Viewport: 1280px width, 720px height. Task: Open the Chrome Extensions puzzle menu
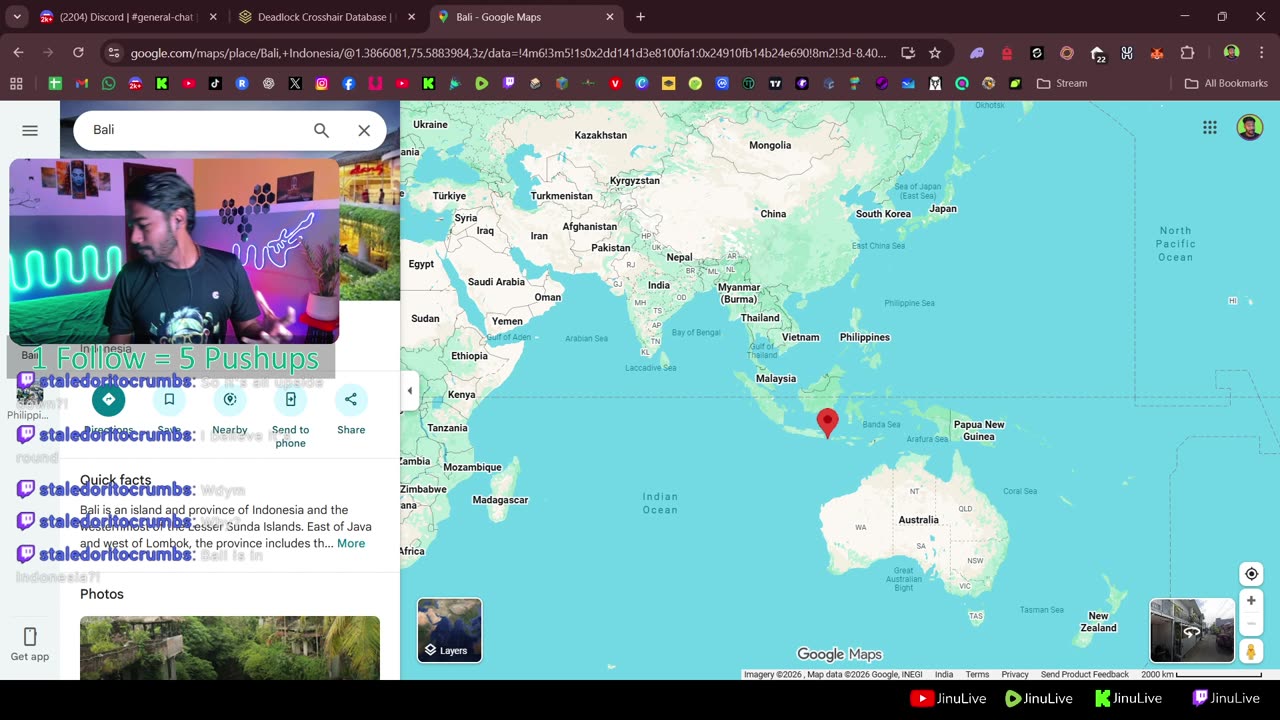1187,53
